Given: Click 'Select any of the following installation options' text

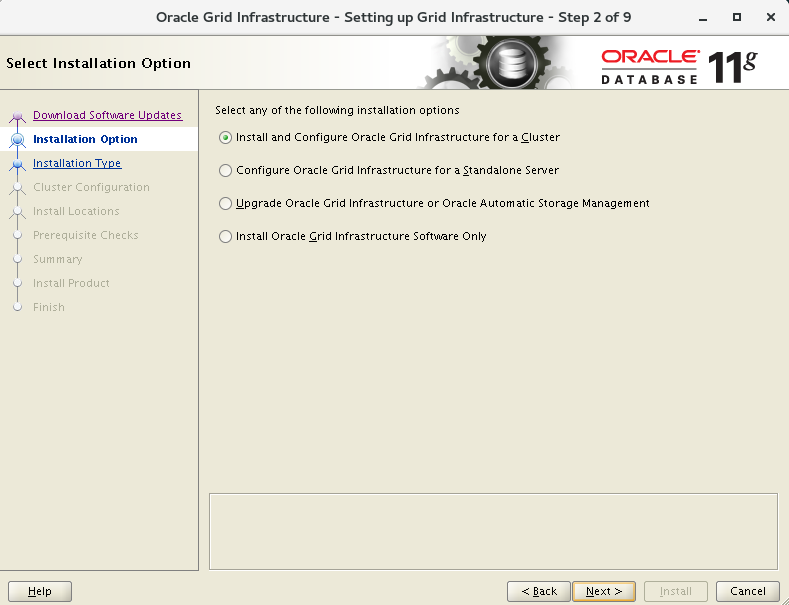Looking at the screenshot, I should (x=337, y=110).
